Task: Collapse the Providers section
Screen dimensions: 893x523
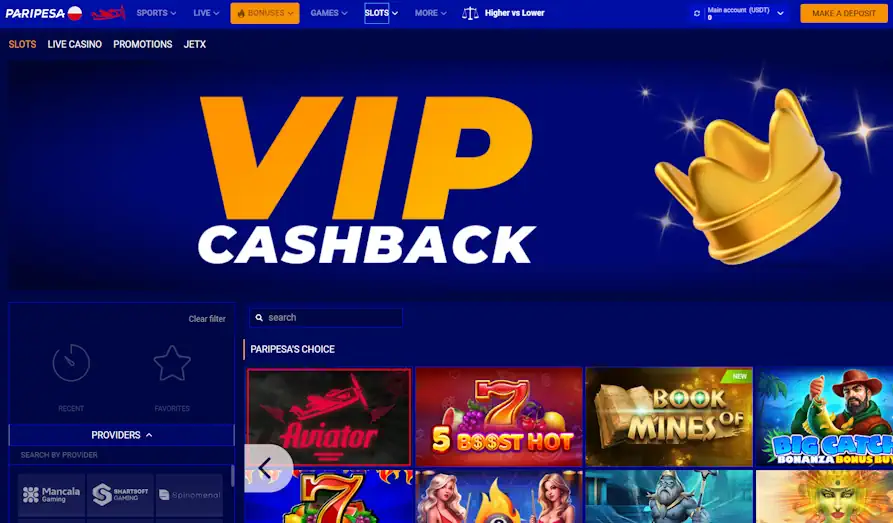Action: point(121,435)
